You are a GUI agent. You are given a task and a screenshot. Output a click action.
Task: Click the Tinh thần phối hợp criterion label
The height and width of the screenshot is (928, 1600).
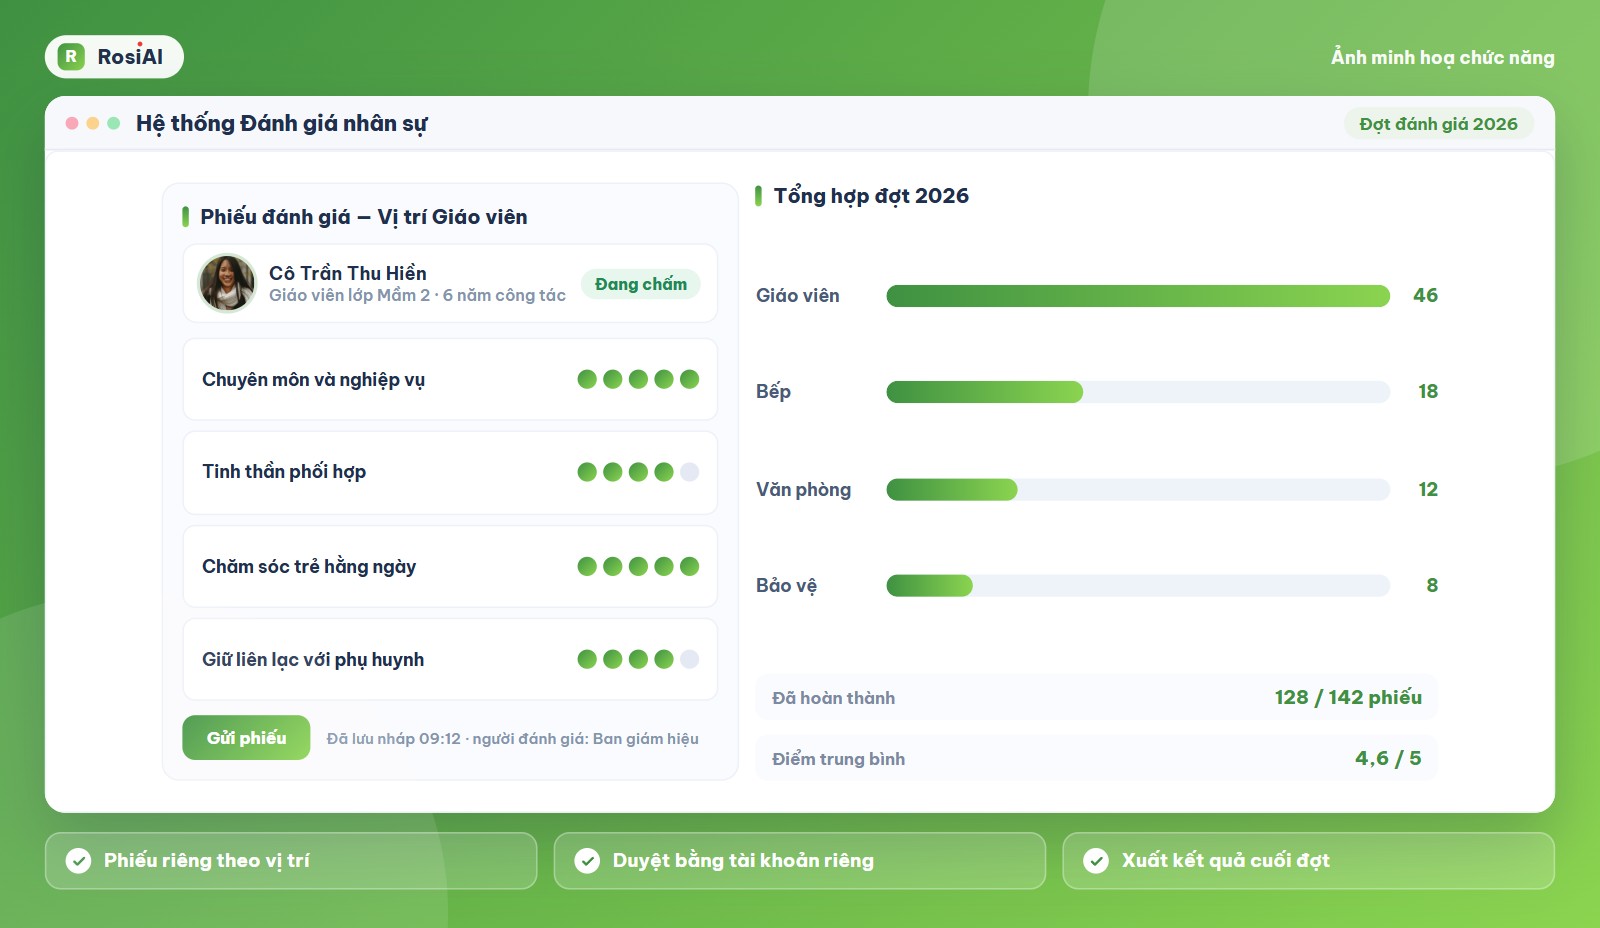(x=284, y=472)
